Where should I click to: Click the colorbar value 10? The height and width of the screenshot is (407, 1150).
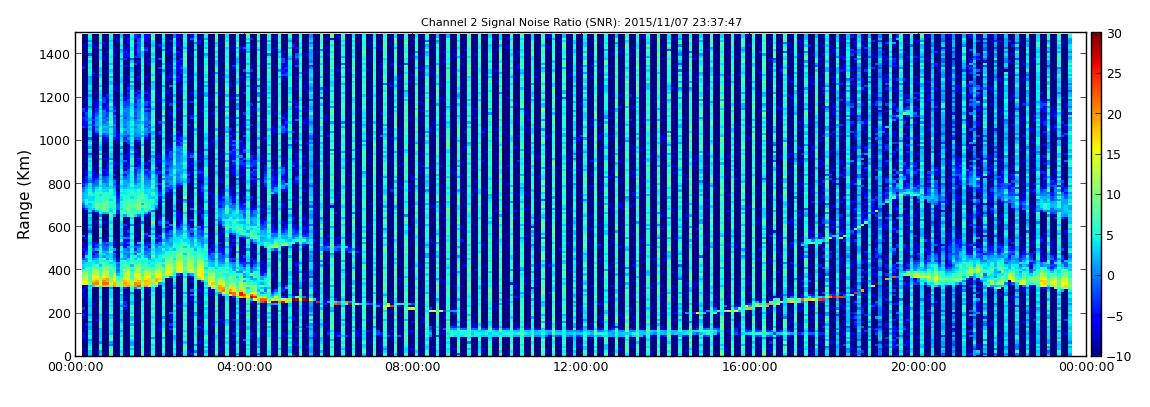(1115, 195)
